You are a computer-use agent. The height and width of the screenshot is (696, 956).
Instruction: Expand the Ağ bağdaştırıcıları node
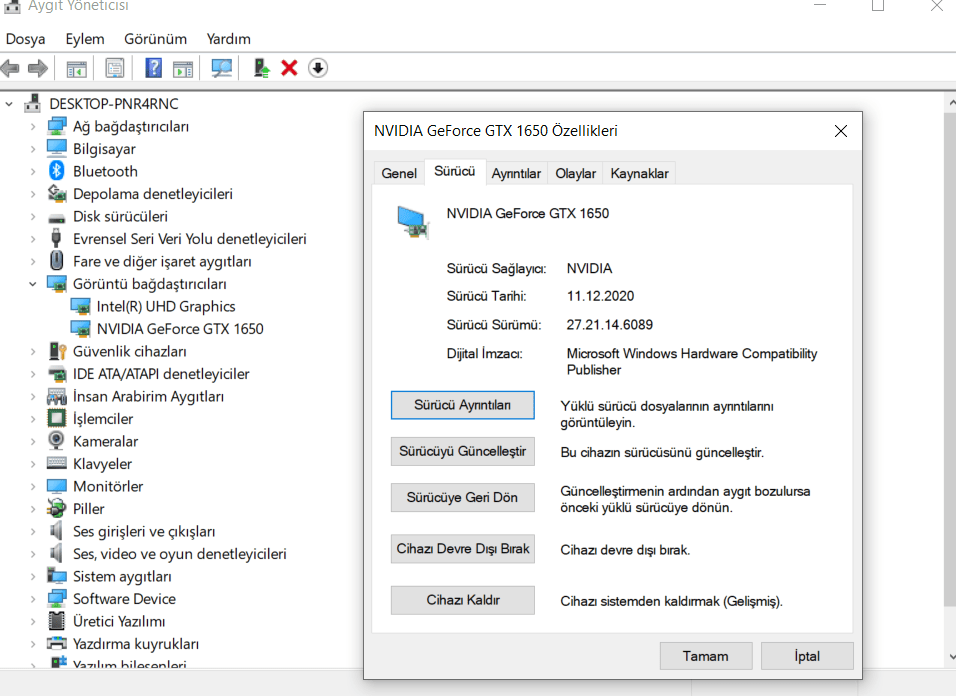(x=33, y=127)
